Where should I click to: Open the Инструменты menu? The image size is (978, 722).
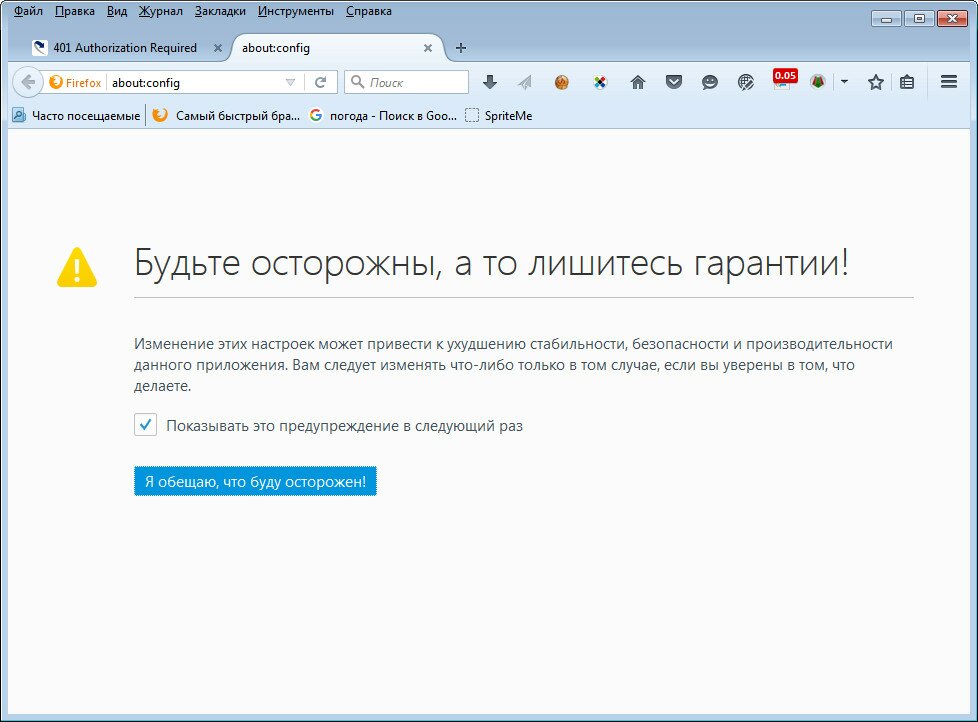[295, 11]
